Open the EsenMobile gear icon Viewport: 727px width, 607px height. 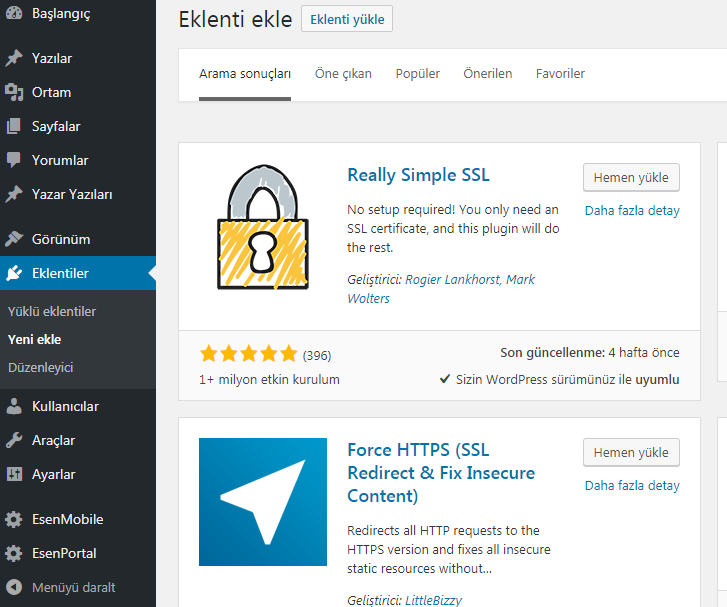click(x=14, y=519)
